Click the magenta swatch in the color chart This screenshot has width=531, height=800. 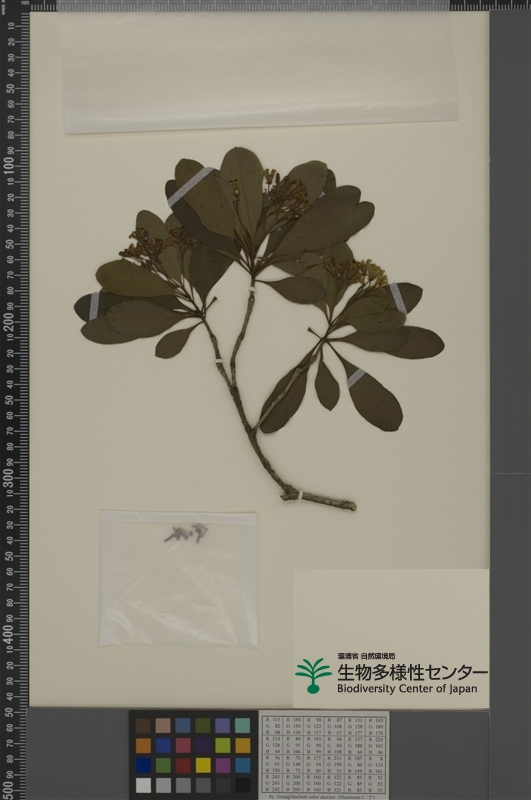(223, 765)
